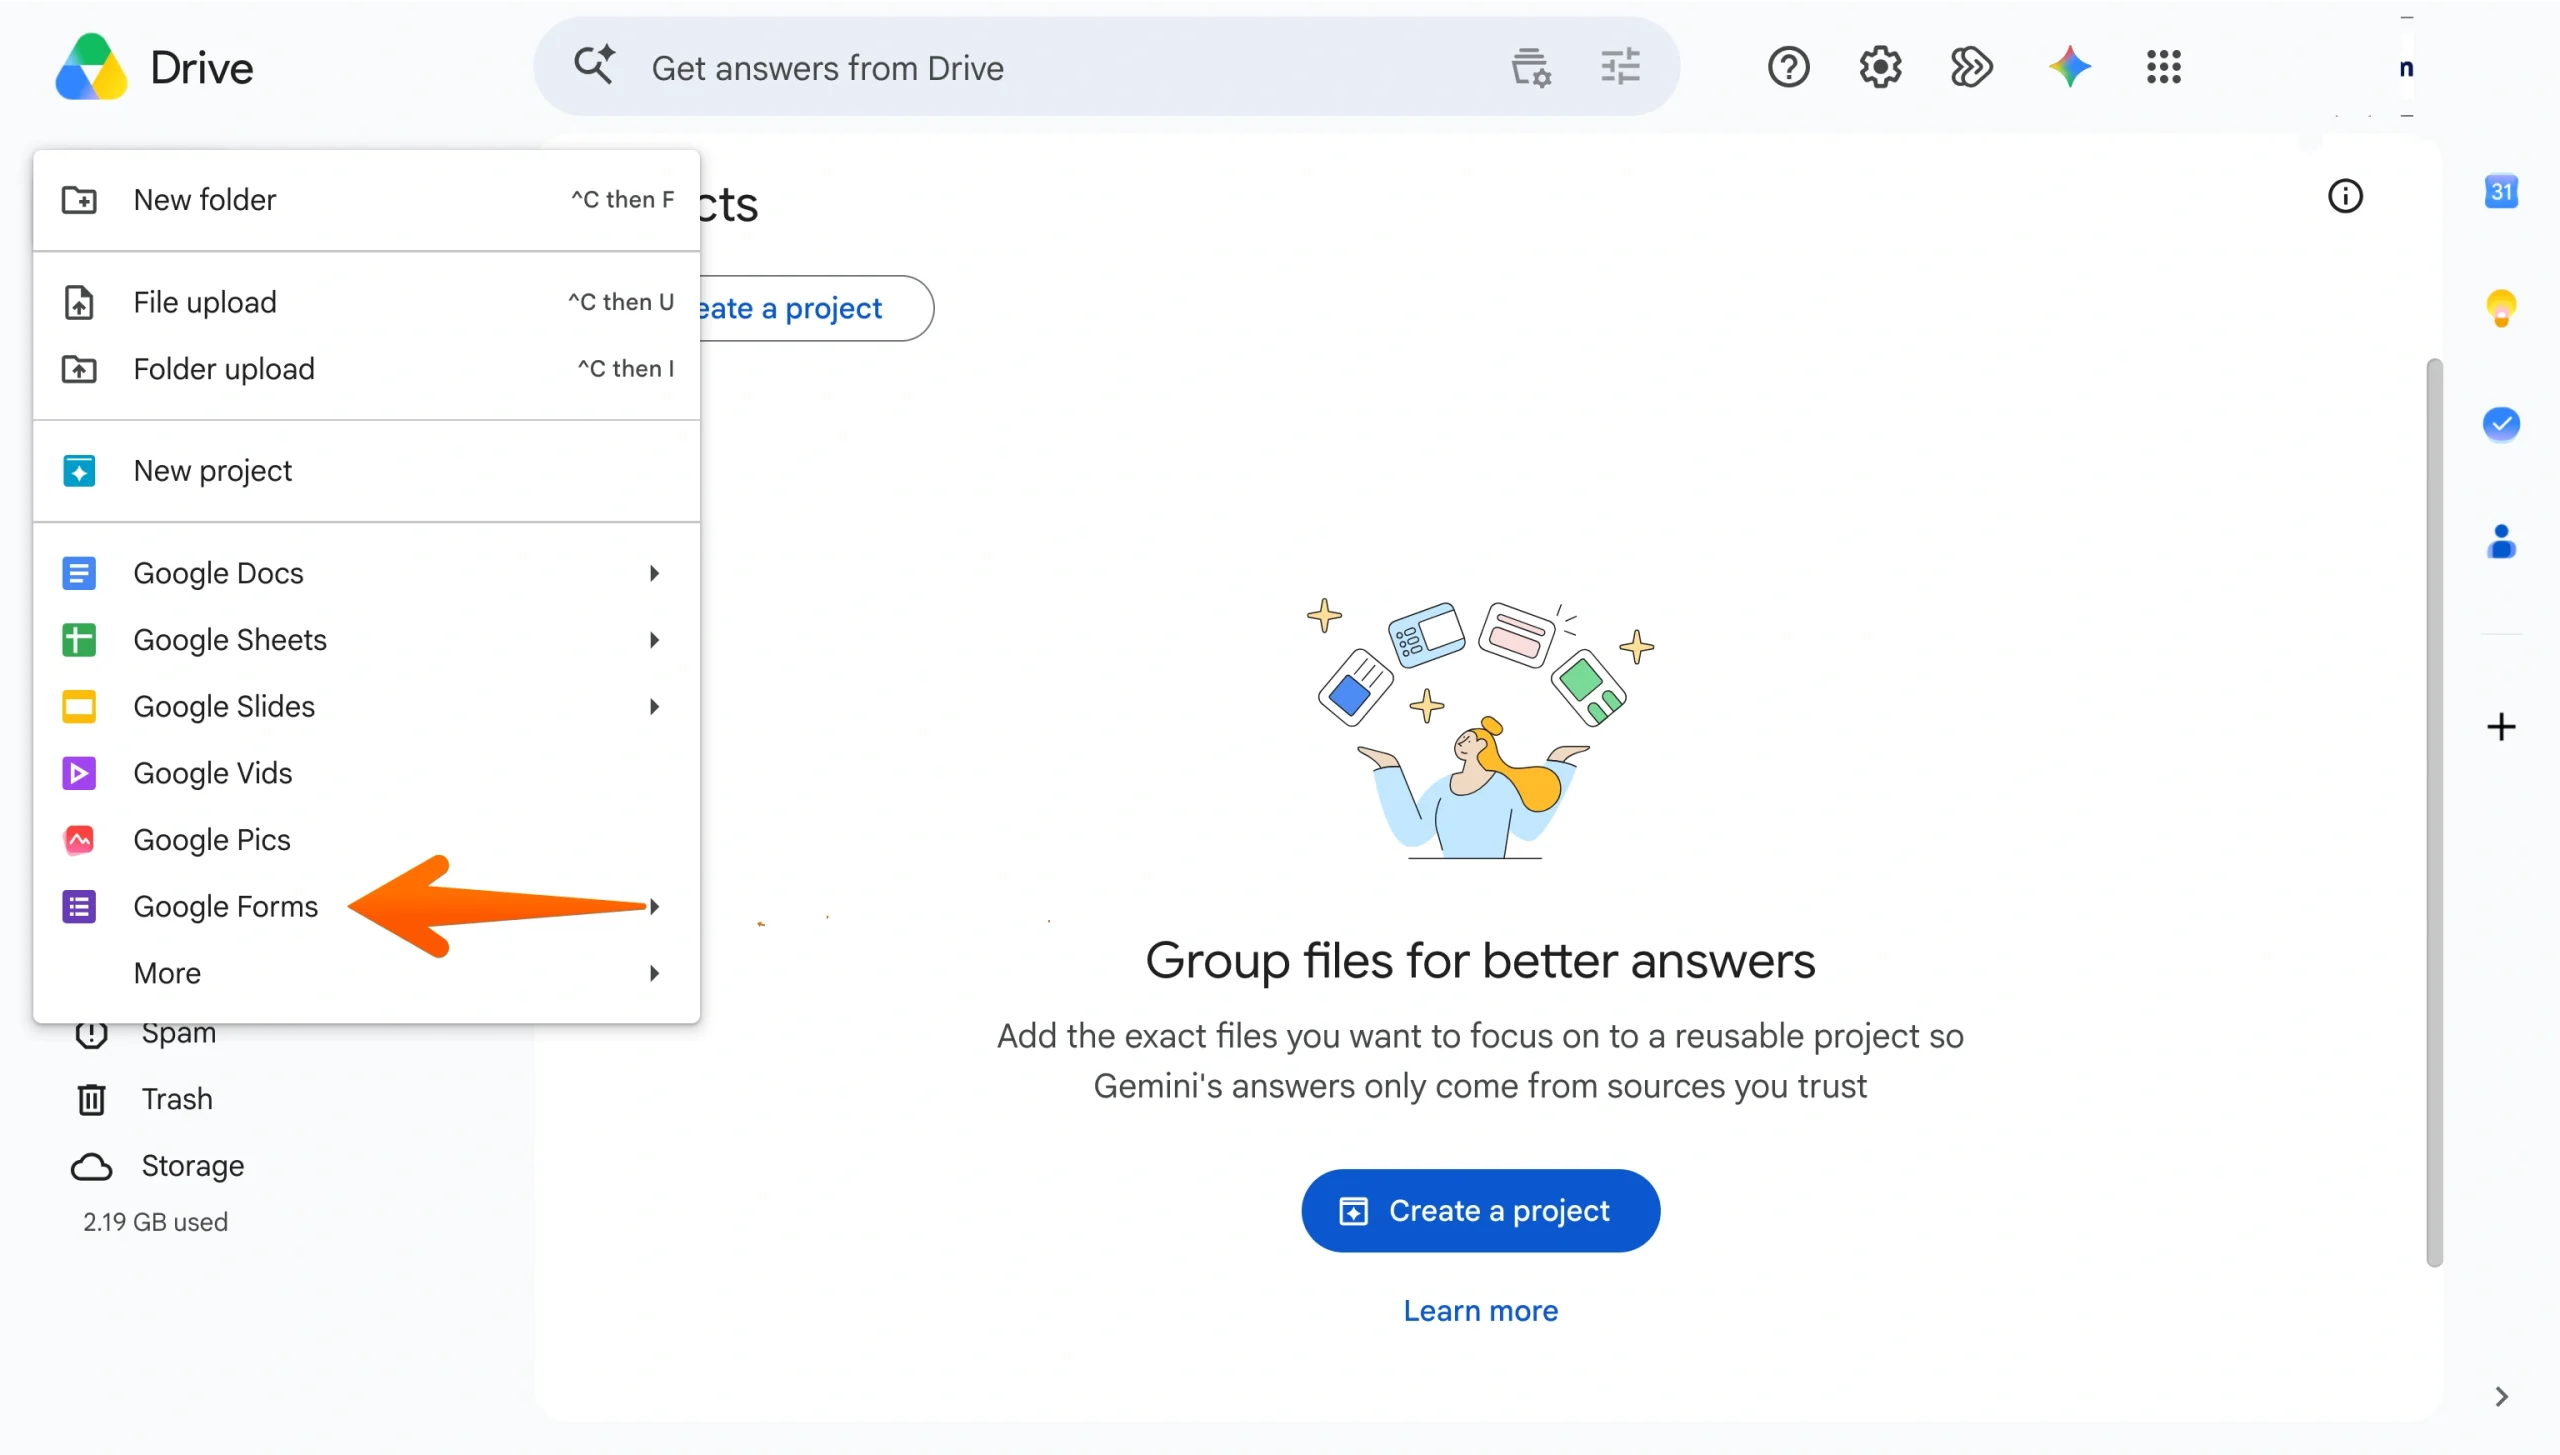Open Contacts person icon in side panel
Viewport: 2560px width, 1455px height.
[2501, 541]
